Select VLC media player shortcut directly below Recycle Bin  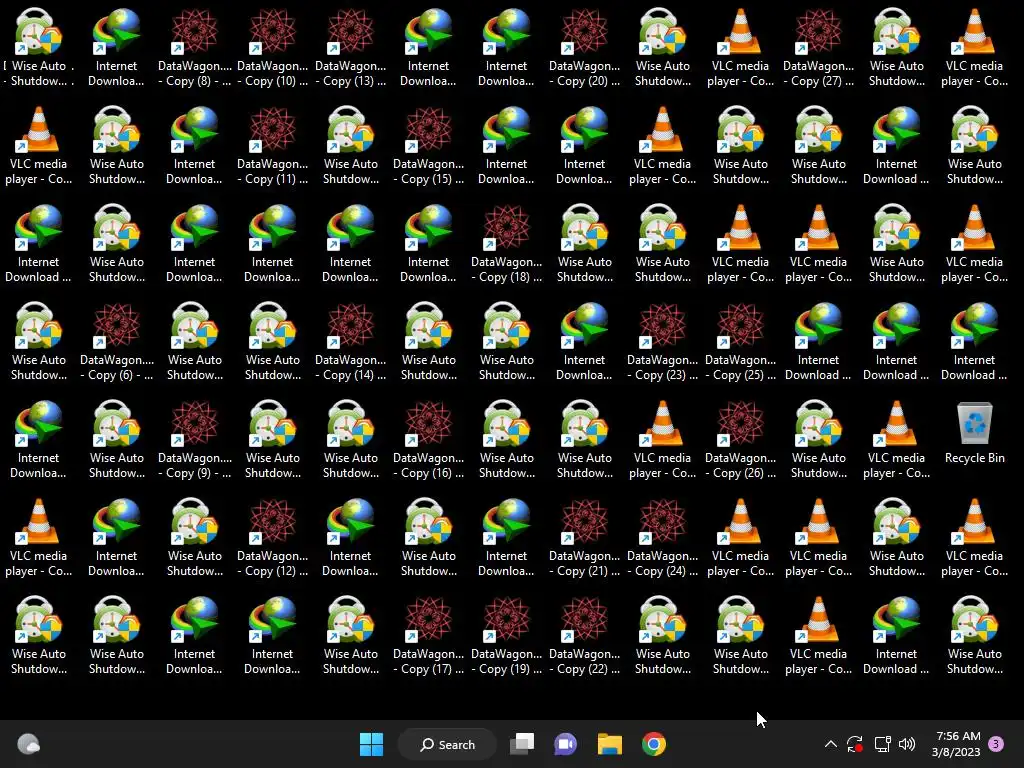(x=974, y=537)
